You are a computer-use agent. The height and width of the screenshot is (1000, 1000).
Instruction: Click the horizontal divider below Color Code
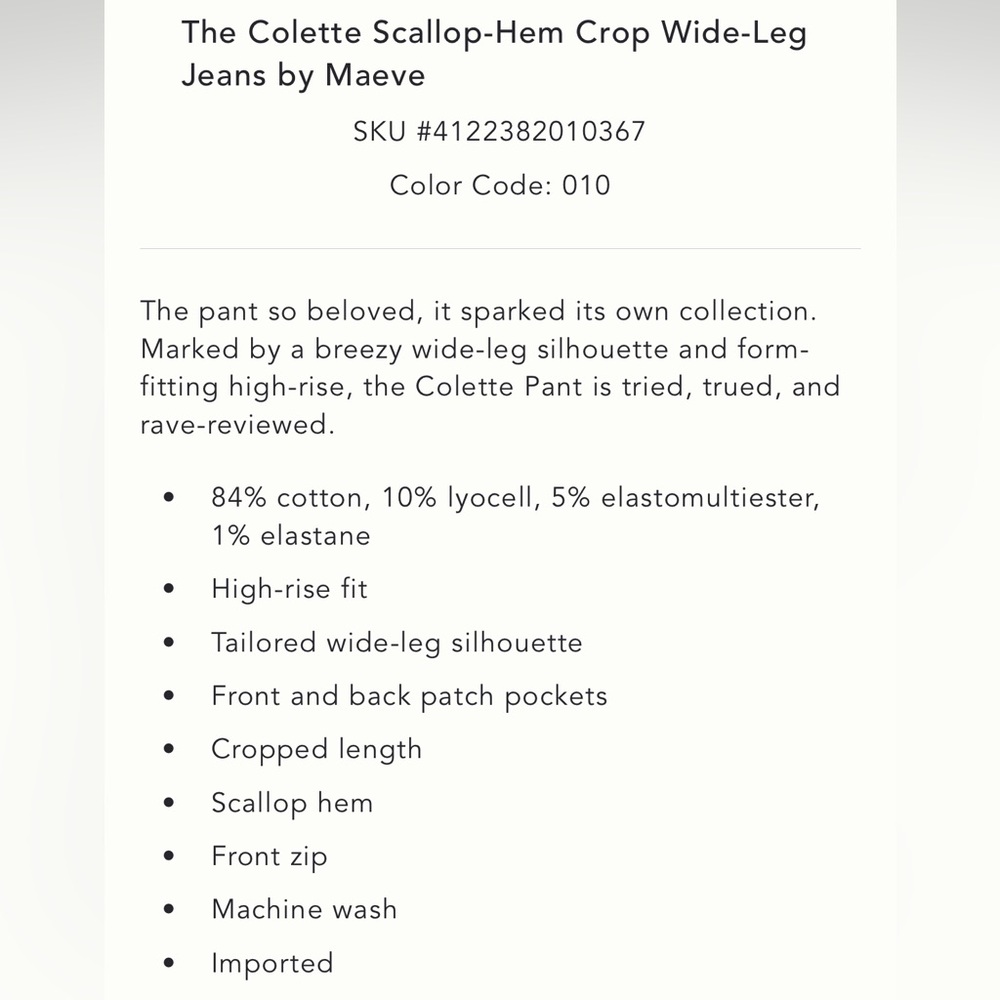click(x=500, y=249)
